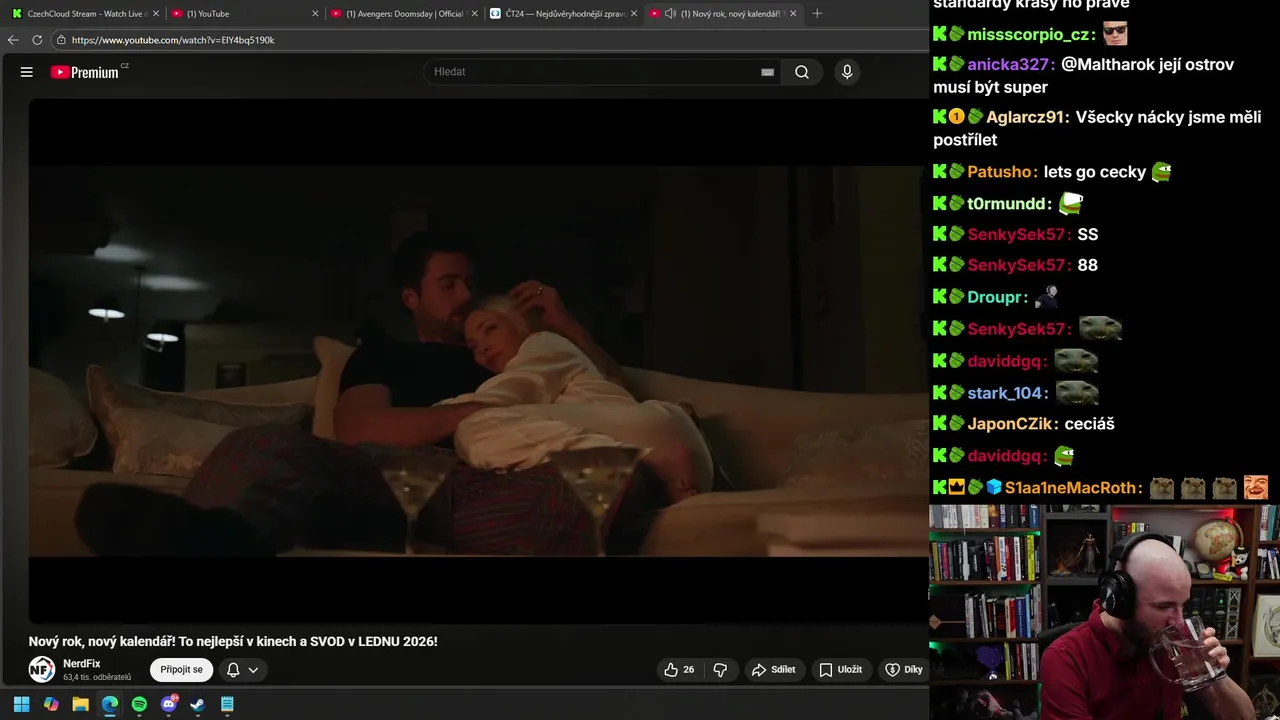Click the Díky thanks button
Image resolution: width=1280 pixels, height=720 pixels.
tap(904, 670)
